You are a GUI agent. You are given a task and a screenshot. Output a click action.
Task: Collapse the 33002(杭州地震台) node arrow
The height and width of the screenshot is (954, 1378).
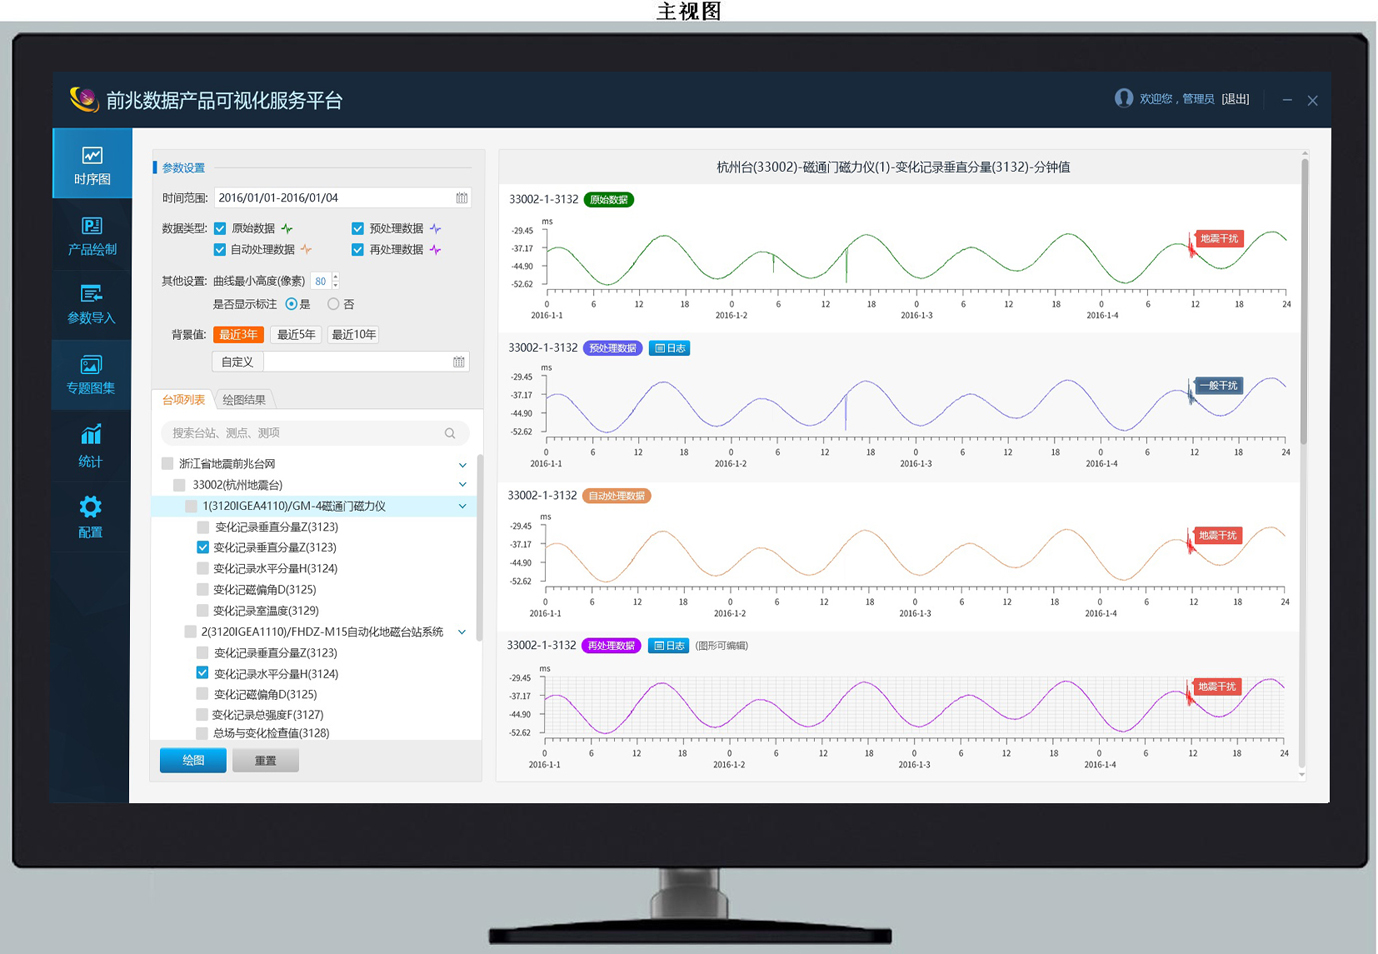[462, 485]
